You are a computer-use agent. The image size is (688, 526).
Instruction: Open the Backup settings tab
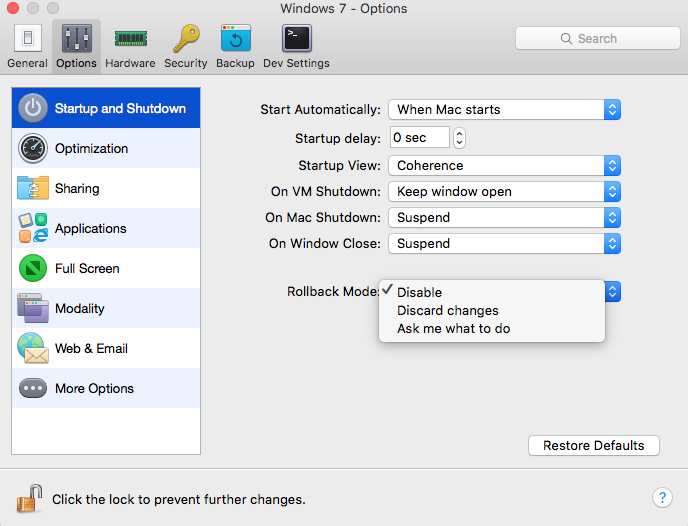click(x=235, y=46)
